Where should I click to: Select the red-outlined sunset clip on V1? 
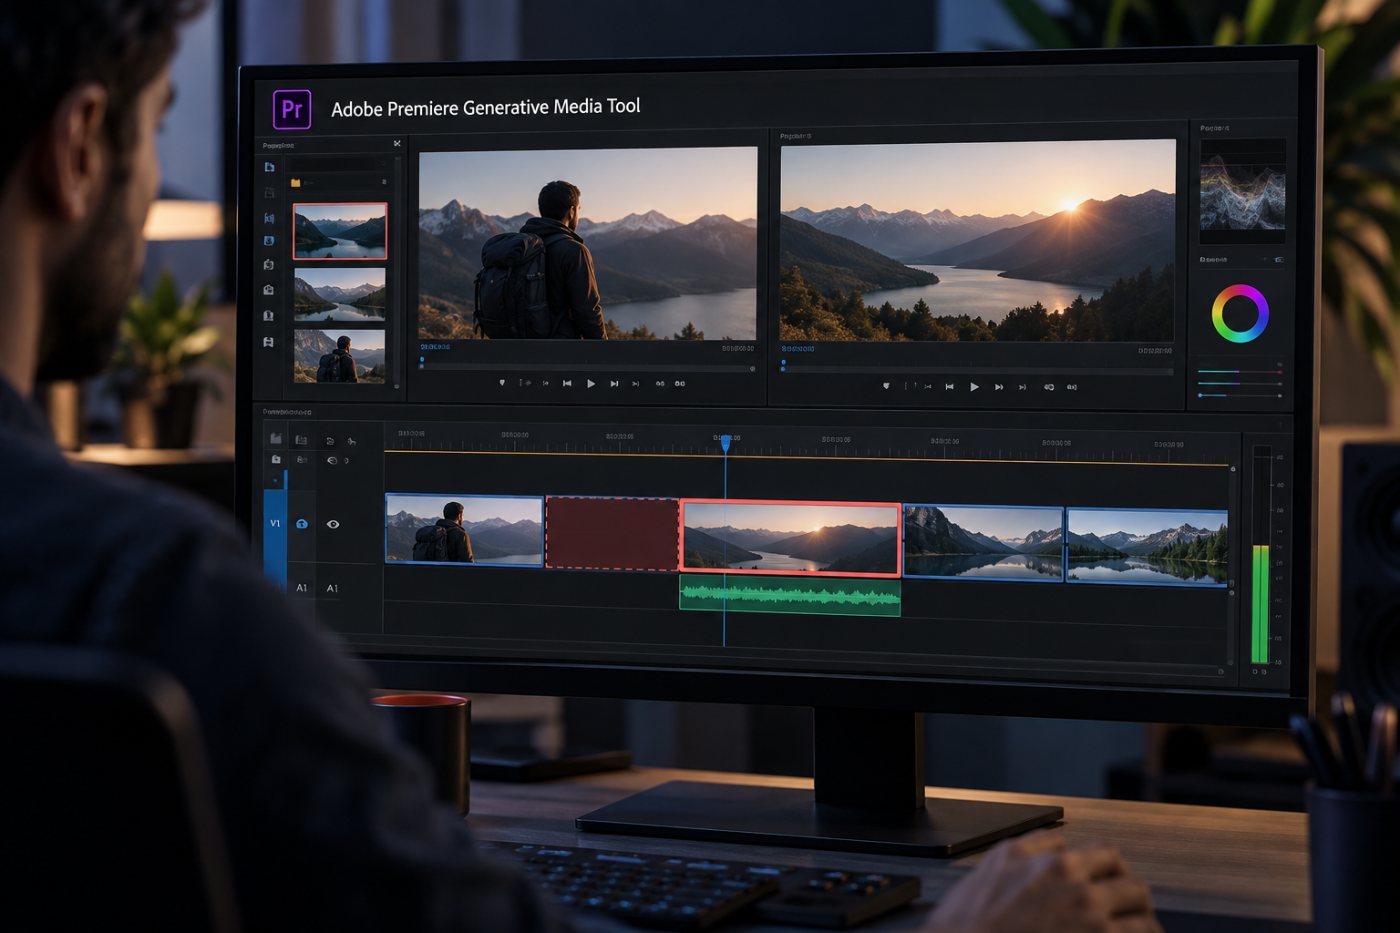coord(790,538)
